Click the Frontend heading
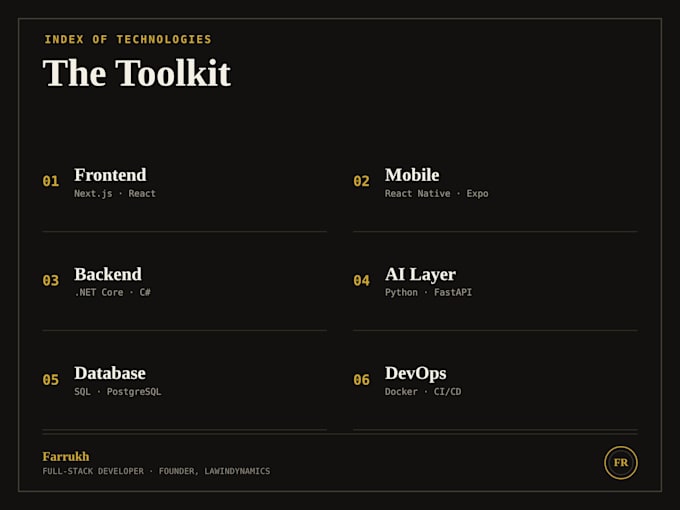The height and width of the screenshot is (510, 680). pos(110,175)
